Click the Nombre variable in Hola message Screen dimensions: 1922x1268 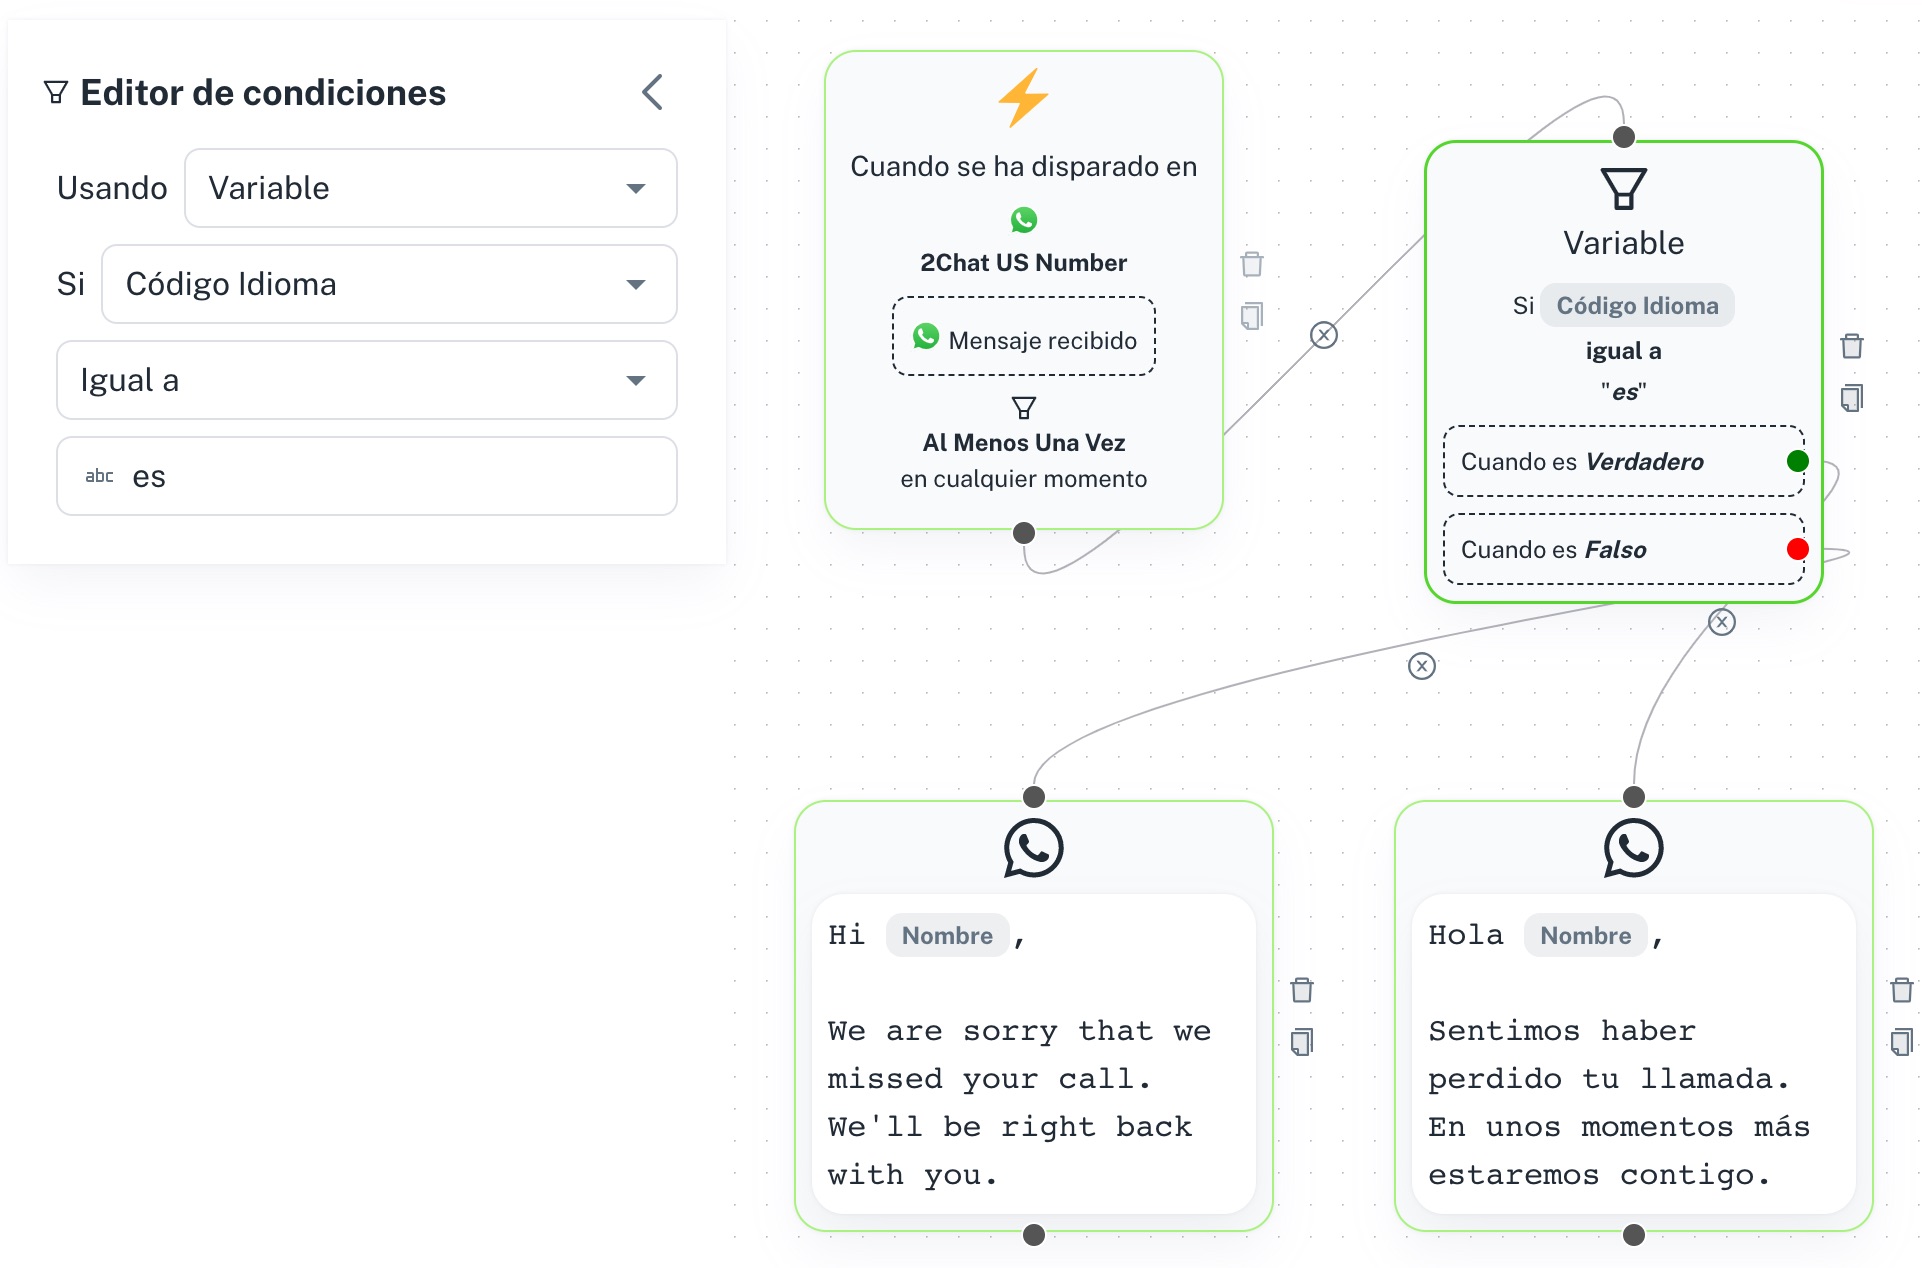point(1585,935)
